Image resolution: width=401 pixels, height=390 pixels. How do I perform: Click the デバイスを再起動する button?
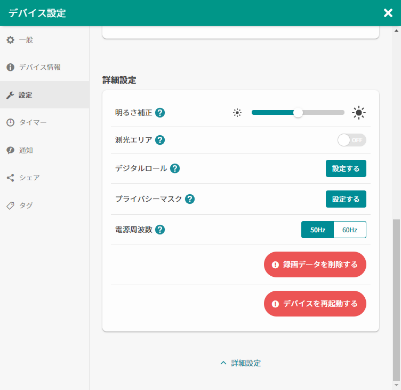(315, 304)
